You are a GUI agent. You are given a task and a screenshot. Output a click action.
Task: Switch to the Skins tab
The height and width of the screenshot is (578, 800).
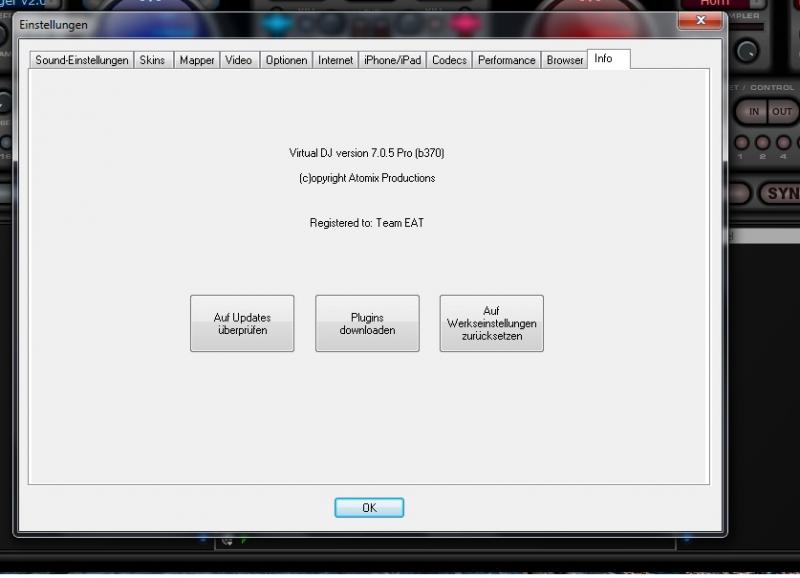point(153,60)
